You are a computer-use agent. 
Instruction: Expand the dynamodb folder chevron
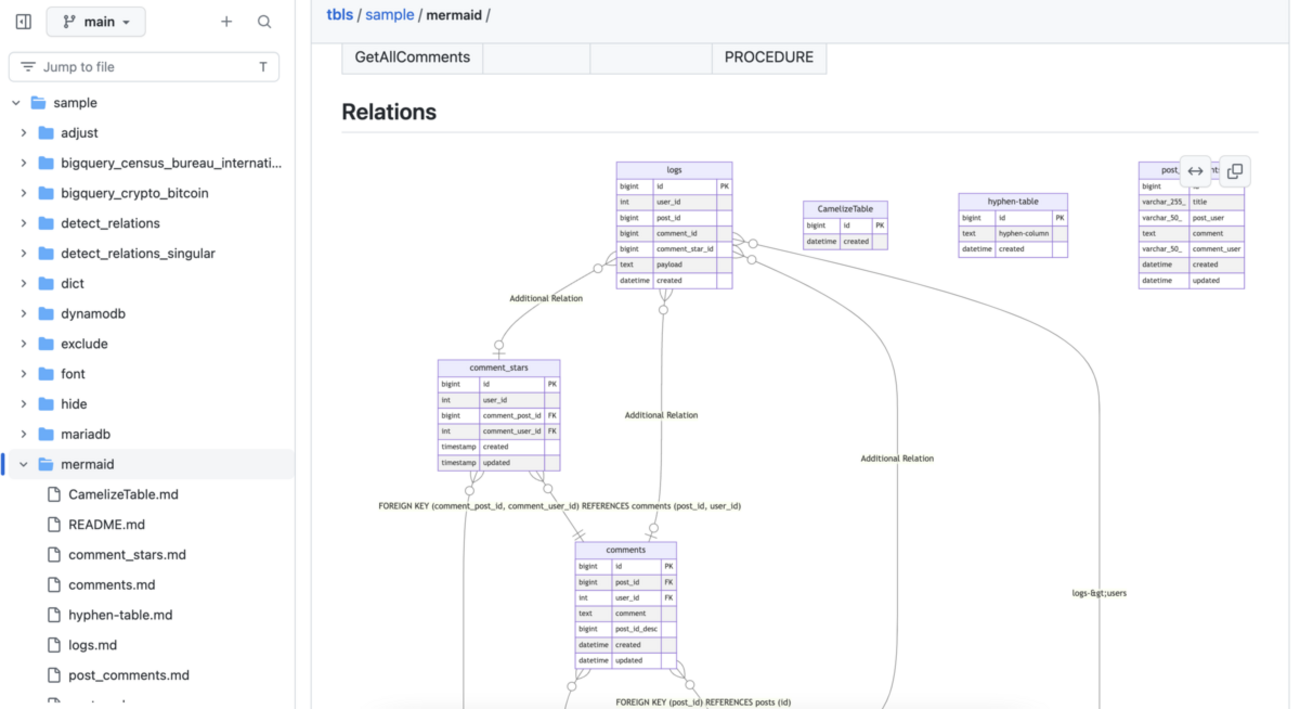tap(24, 314)
